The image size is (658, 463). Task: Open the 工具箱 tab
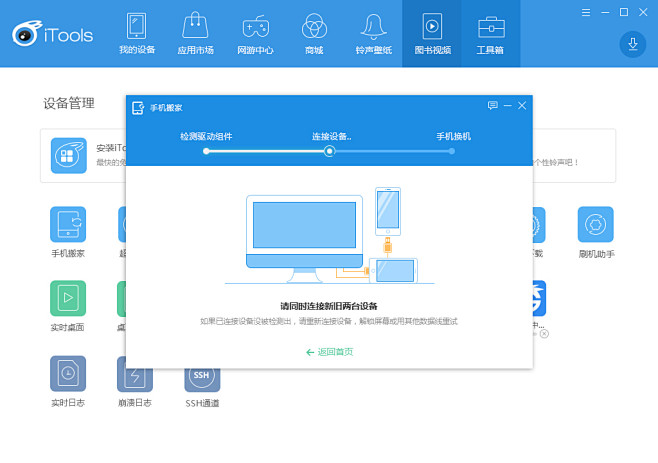point(491,34)
